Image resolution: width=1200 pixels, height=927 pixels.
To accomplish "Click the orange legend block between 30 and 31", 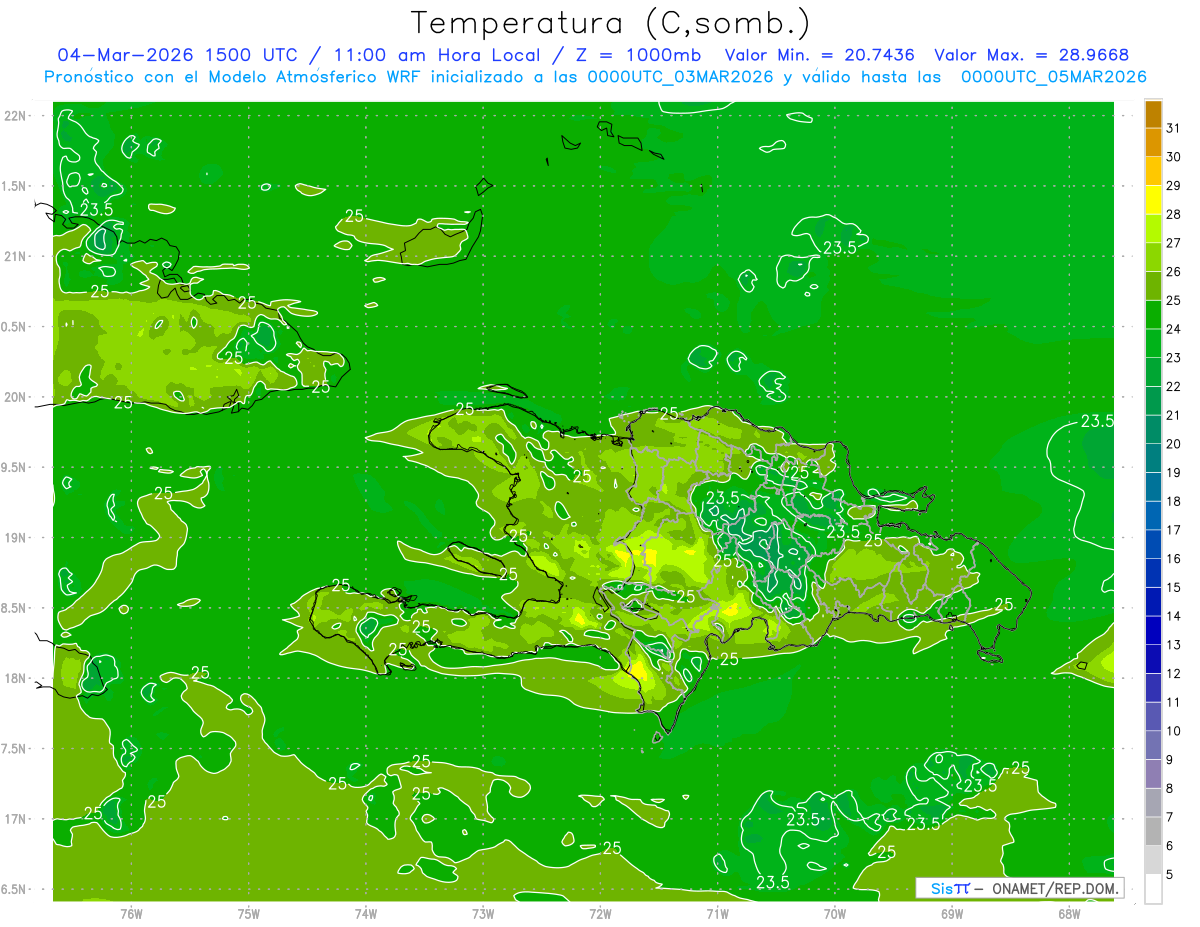I will [1153, 142].
